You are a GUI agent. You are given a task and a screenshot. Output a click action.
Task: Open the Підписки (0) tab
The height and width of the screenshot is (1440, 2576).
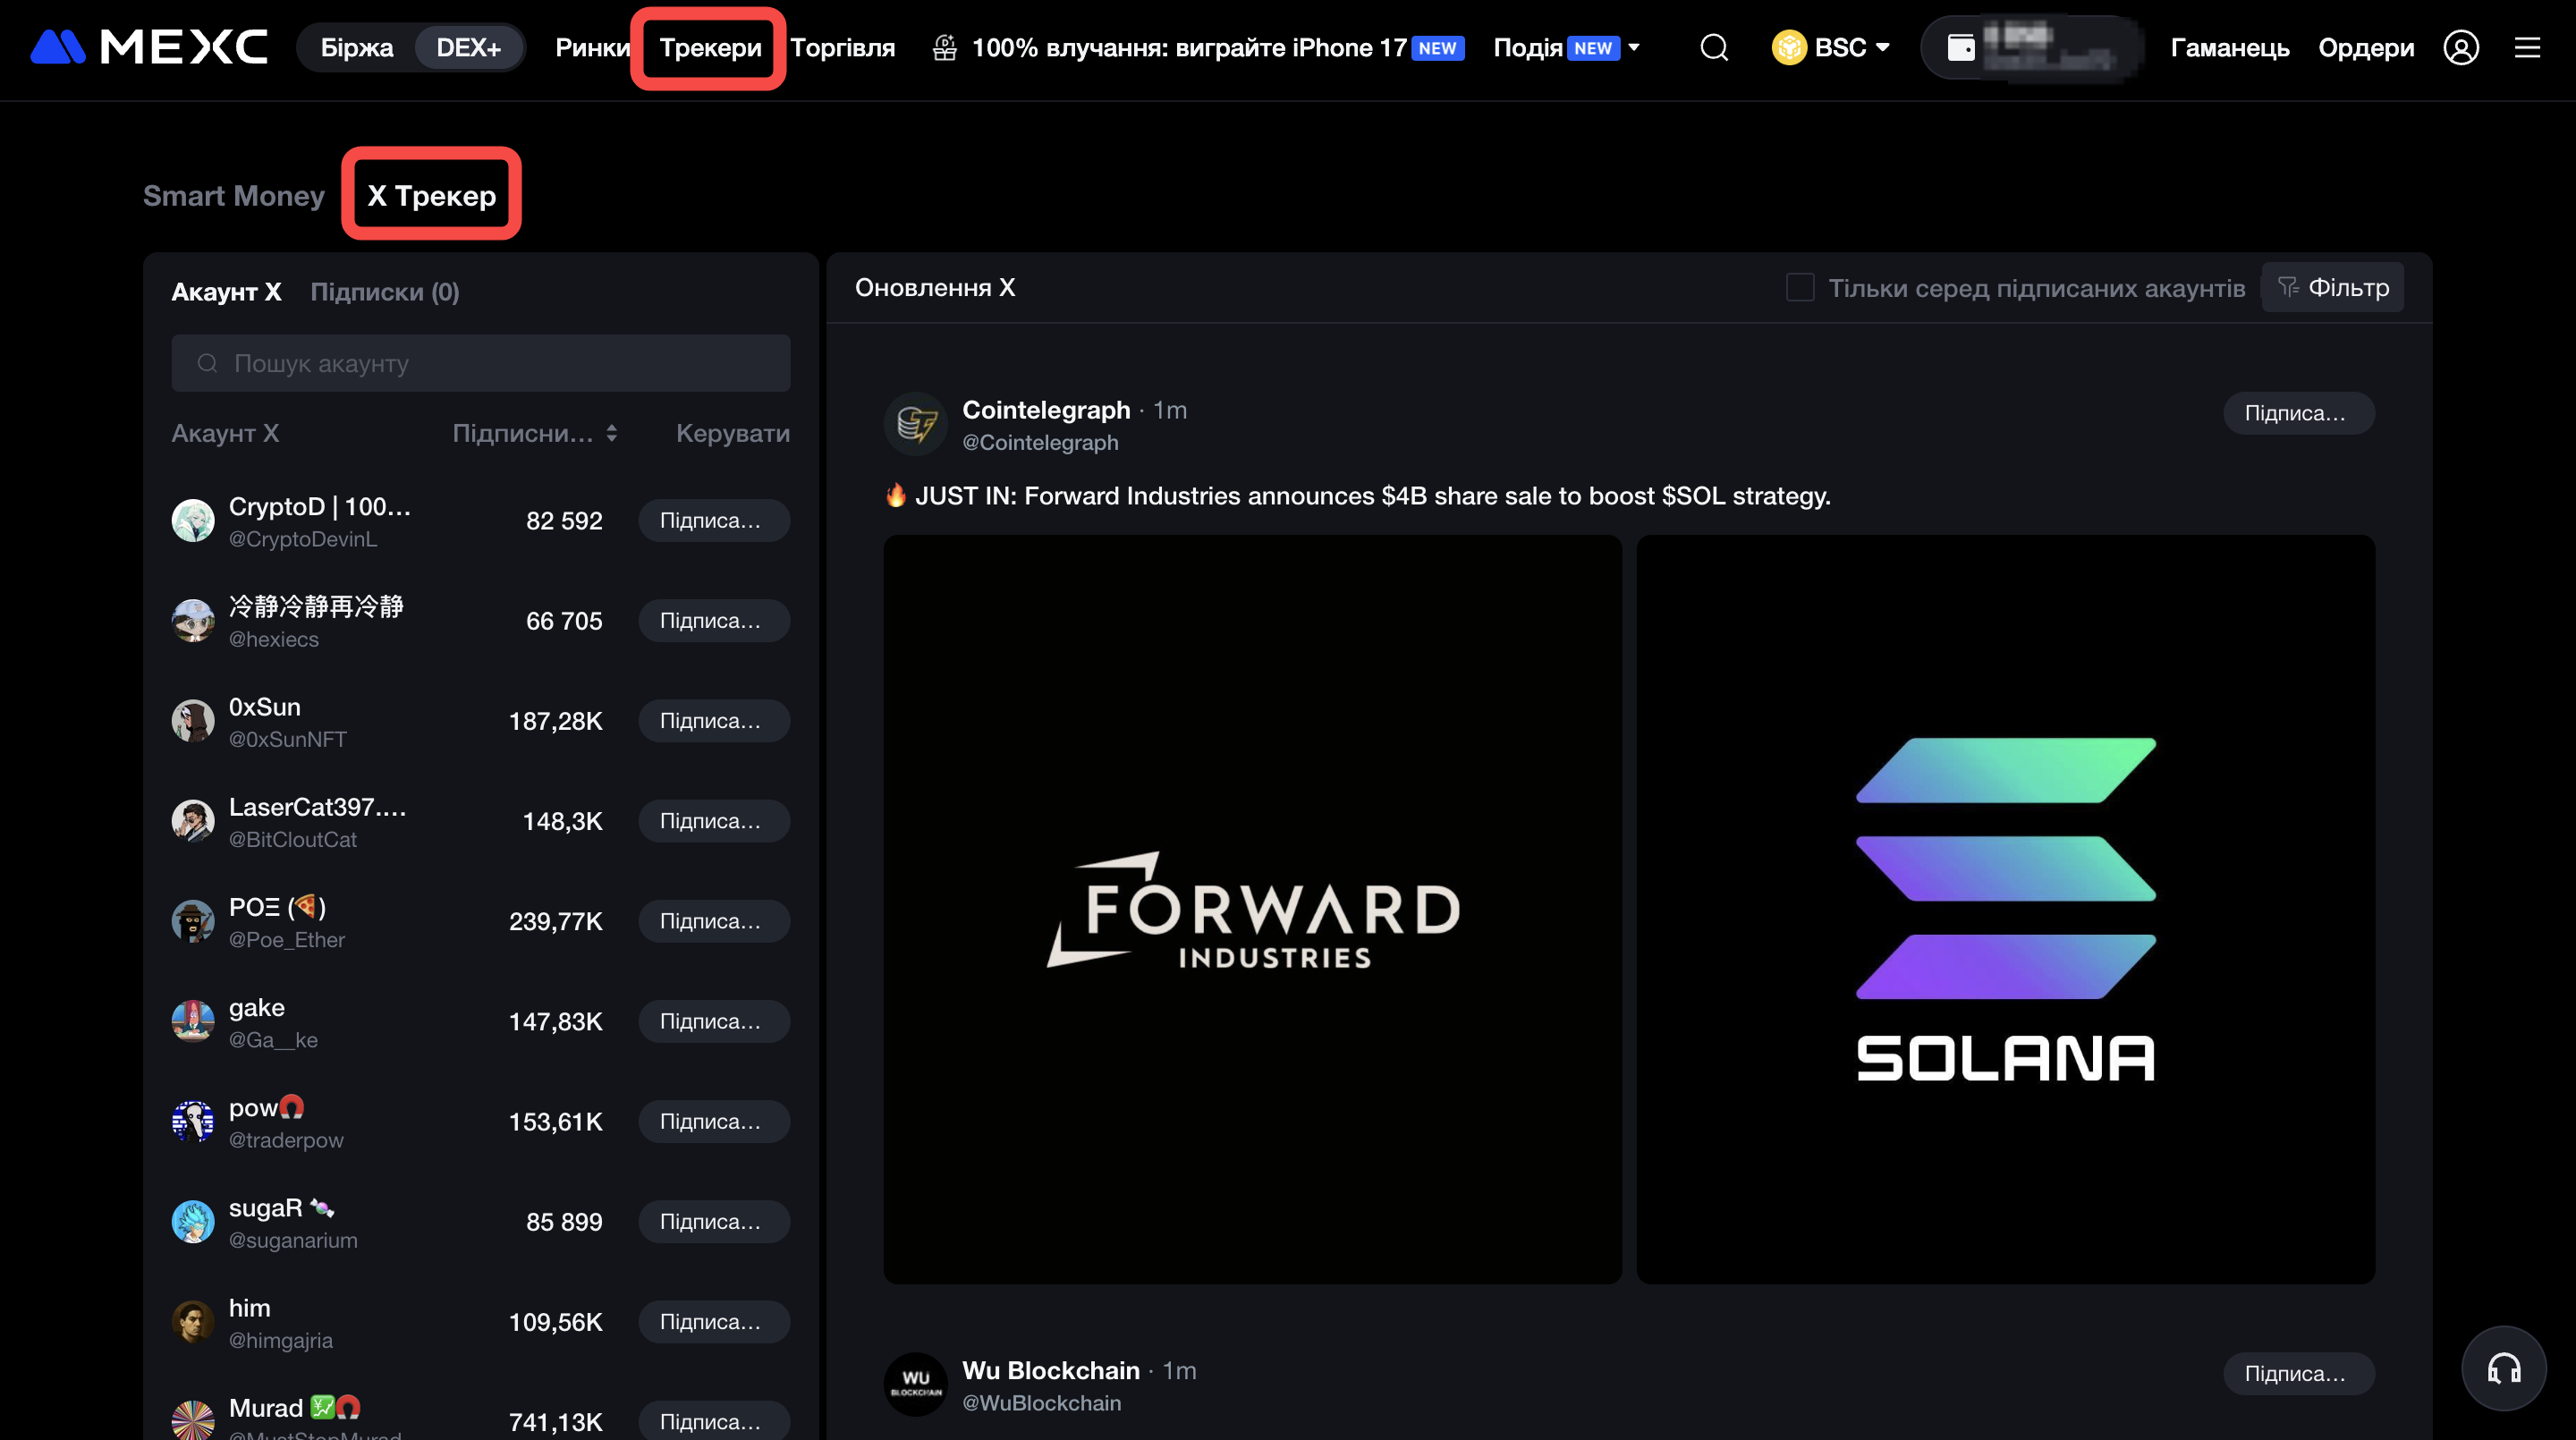(384, 292)
